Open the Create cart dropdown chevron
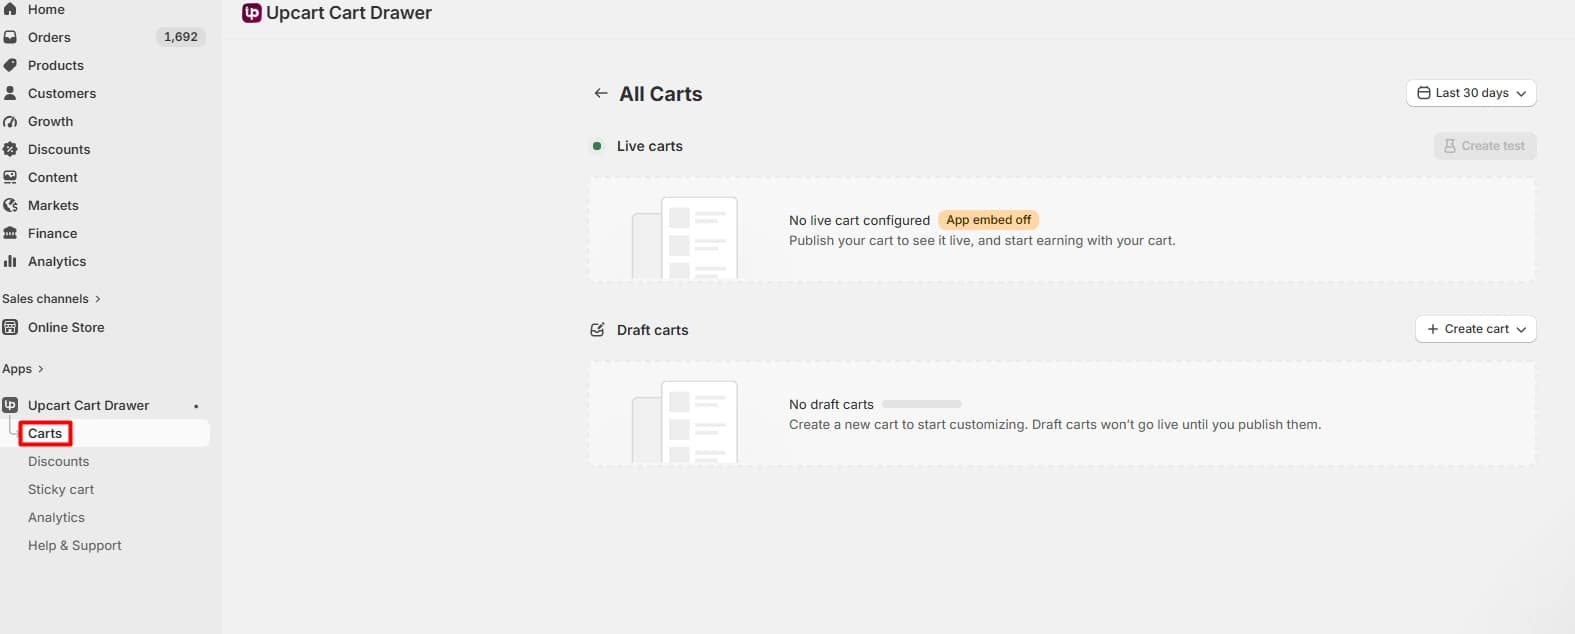Viewport: 1575px width, 634px height. (x=1521, y=329)
